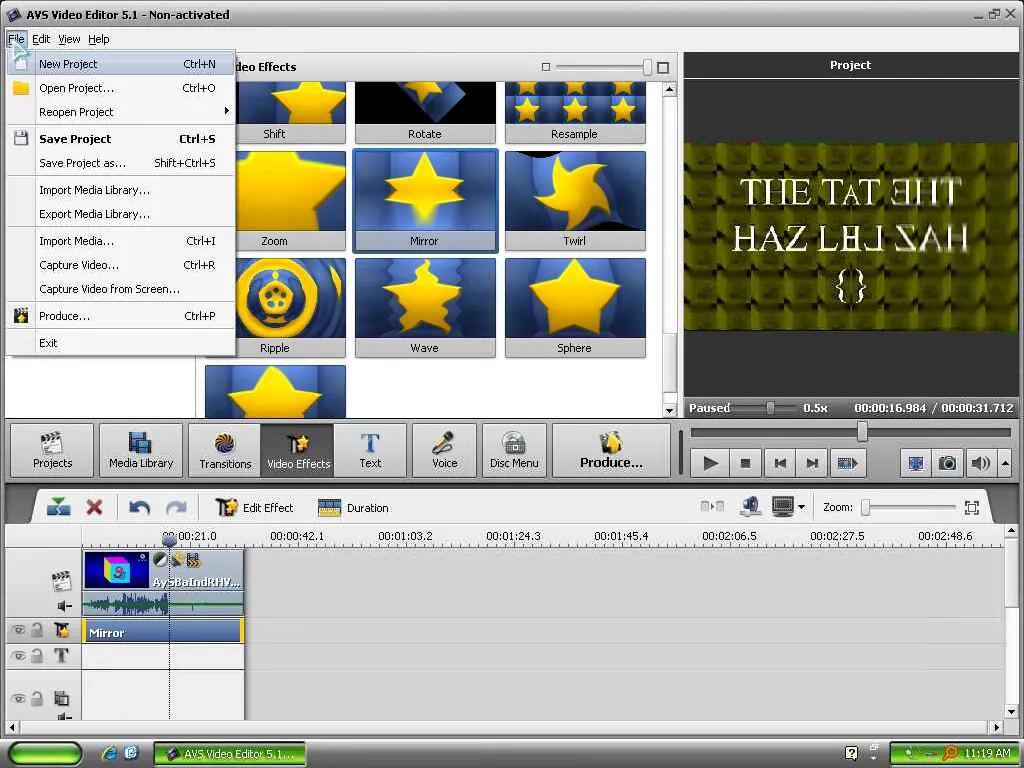Take a snapshot with camera icon
This screenshot has width=1024, height=768.
click(948, 463)
